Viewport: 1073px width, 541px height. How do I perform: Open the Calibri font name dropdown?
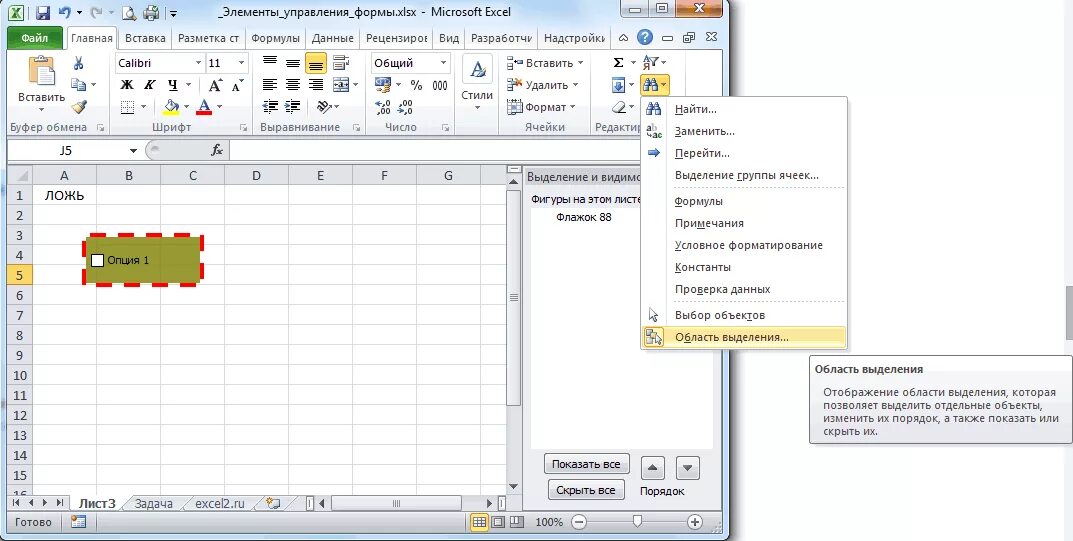(198, 63)
